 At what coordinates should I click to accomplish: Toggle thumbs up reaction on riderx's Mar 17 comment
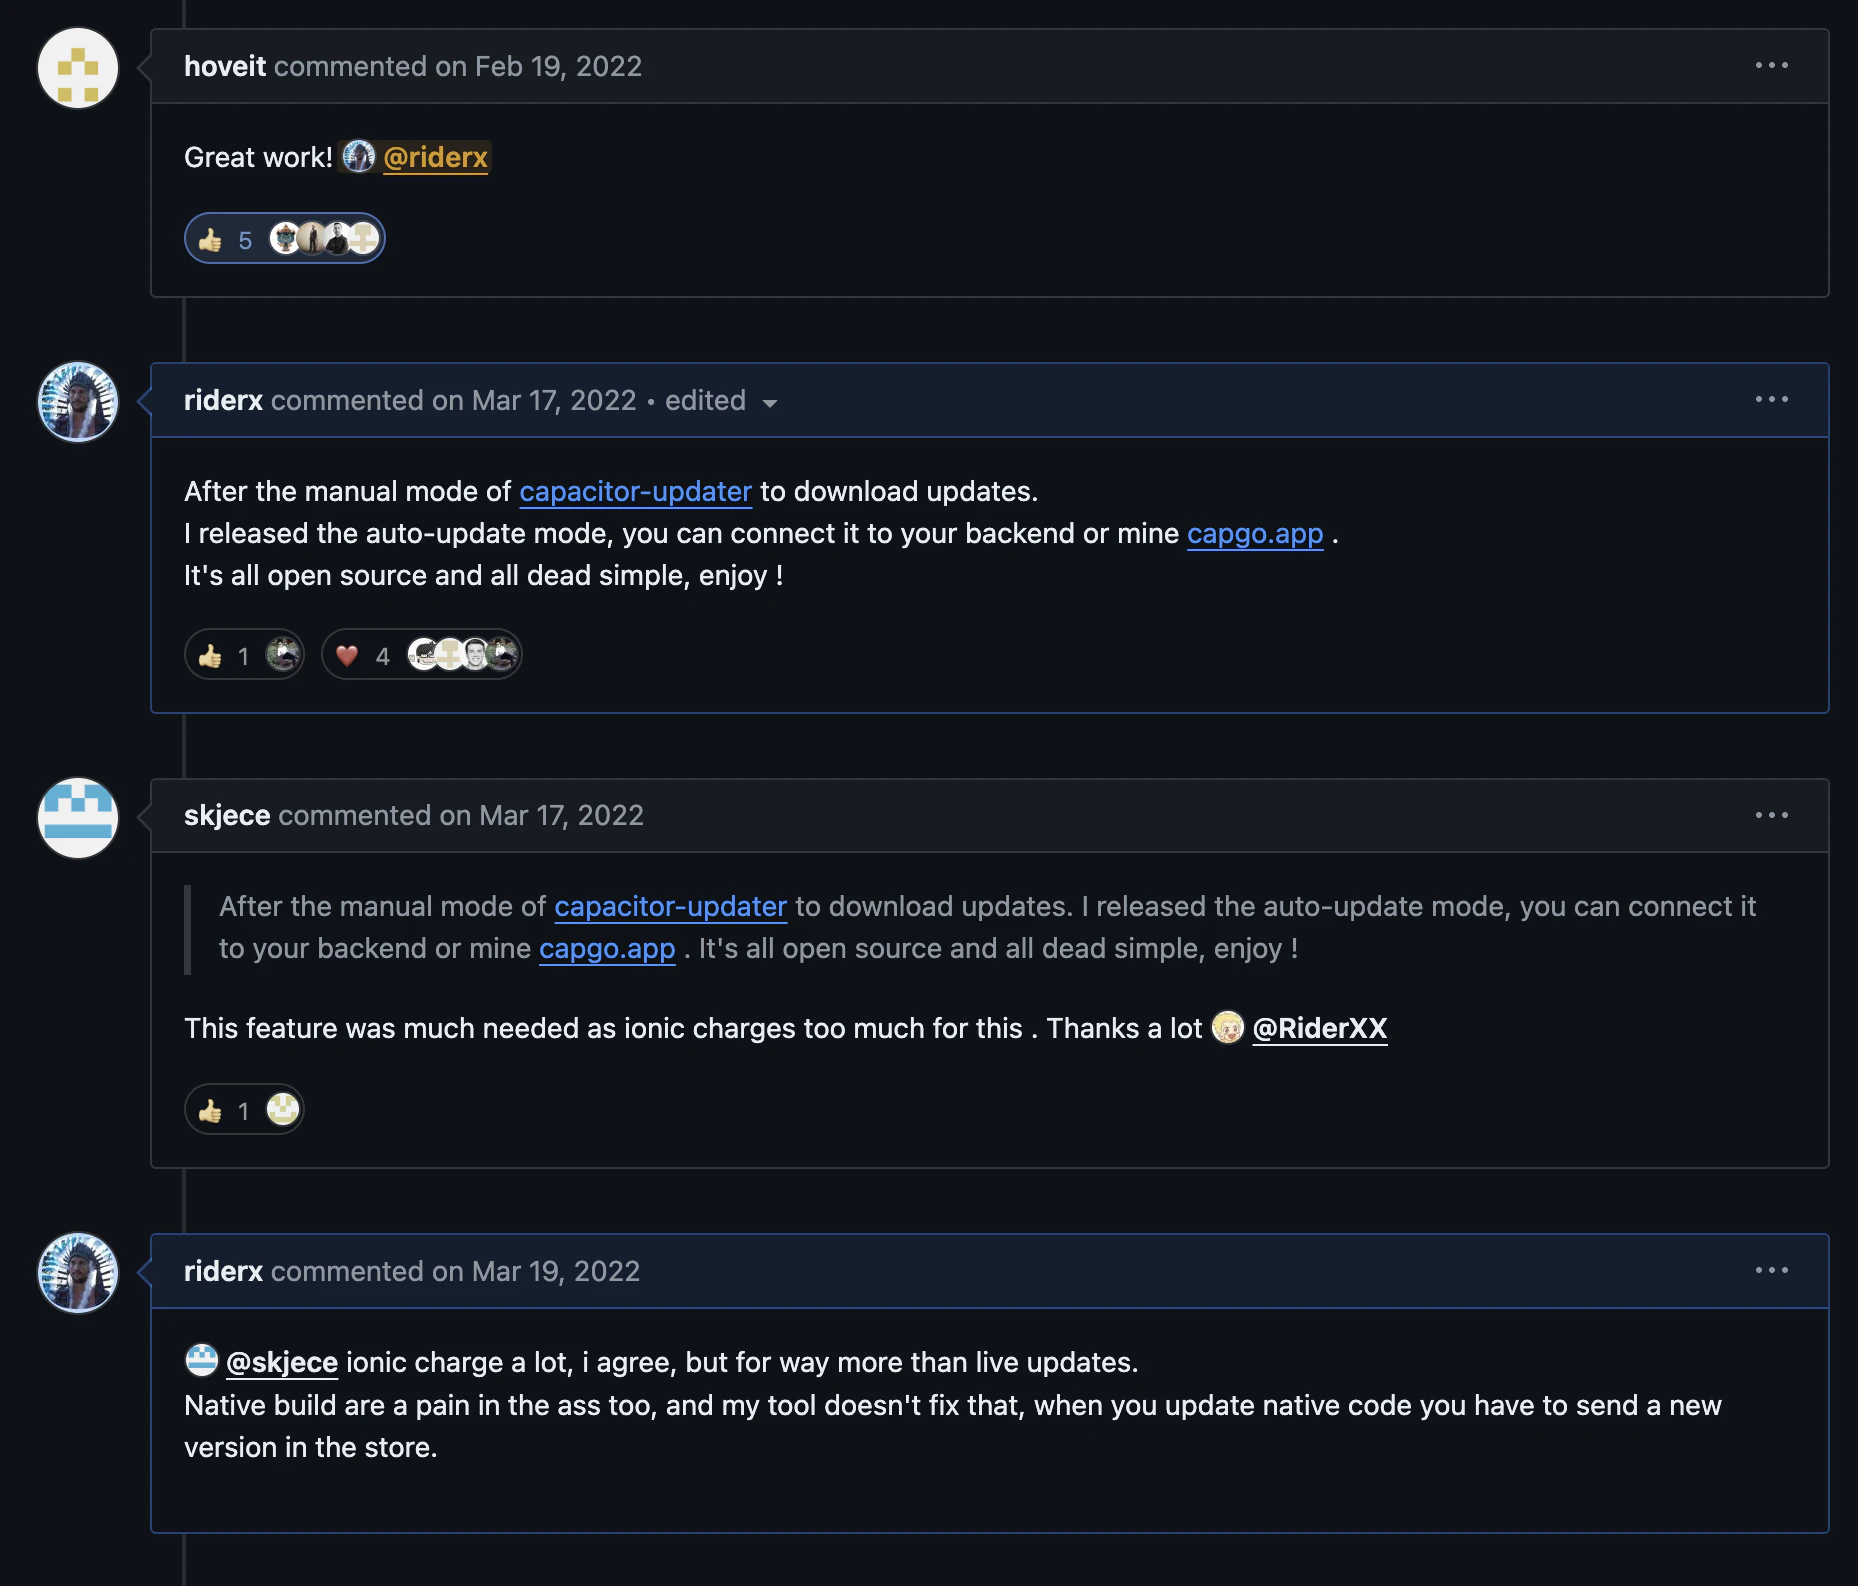tap(226, 656)
